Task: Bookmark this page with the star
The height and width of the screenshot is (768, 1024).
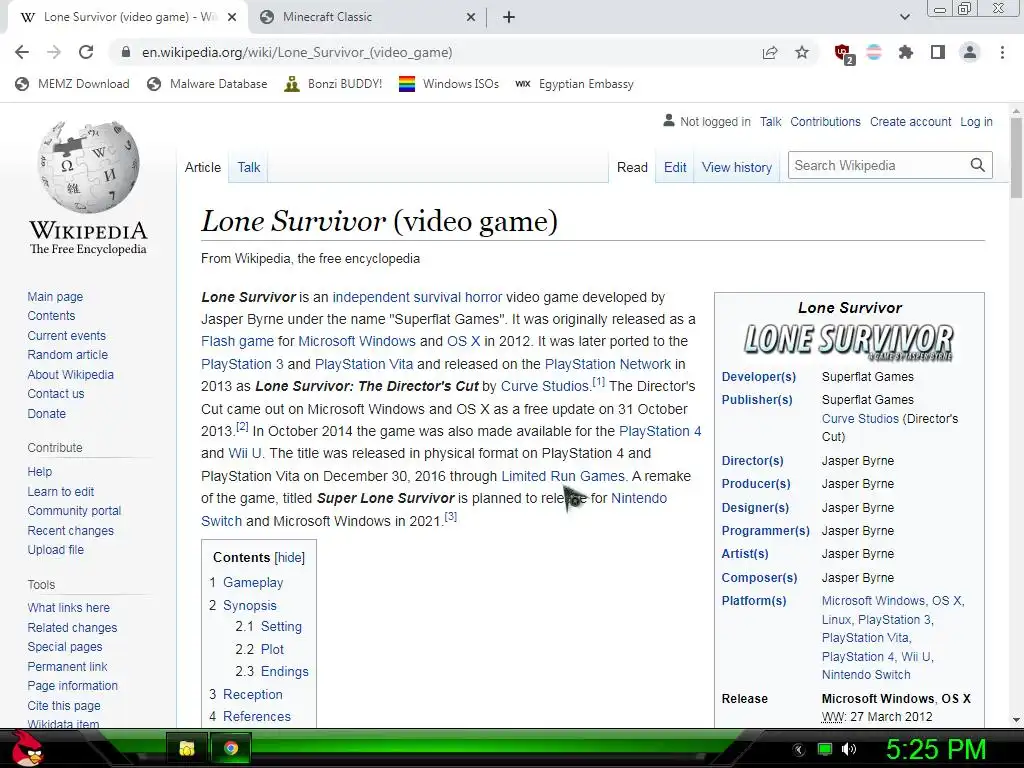Action: tap(802, 52)
